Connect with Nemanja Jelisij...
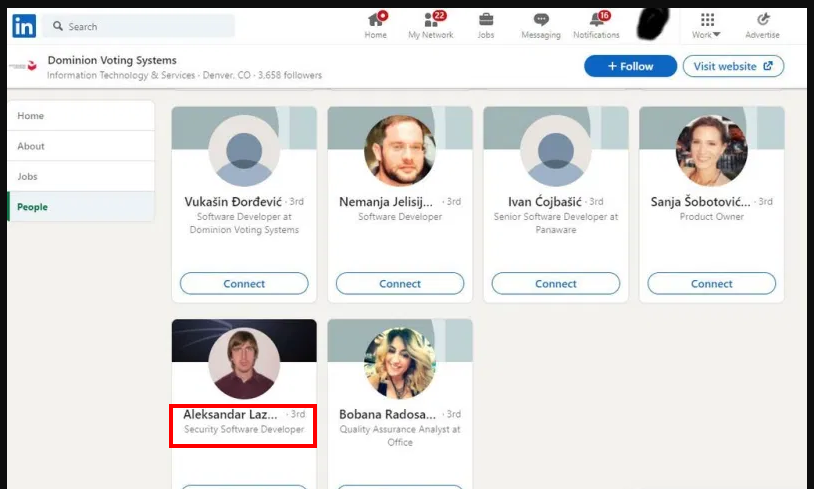This screenshot has height=489, width=814. (x=400, y=284)
